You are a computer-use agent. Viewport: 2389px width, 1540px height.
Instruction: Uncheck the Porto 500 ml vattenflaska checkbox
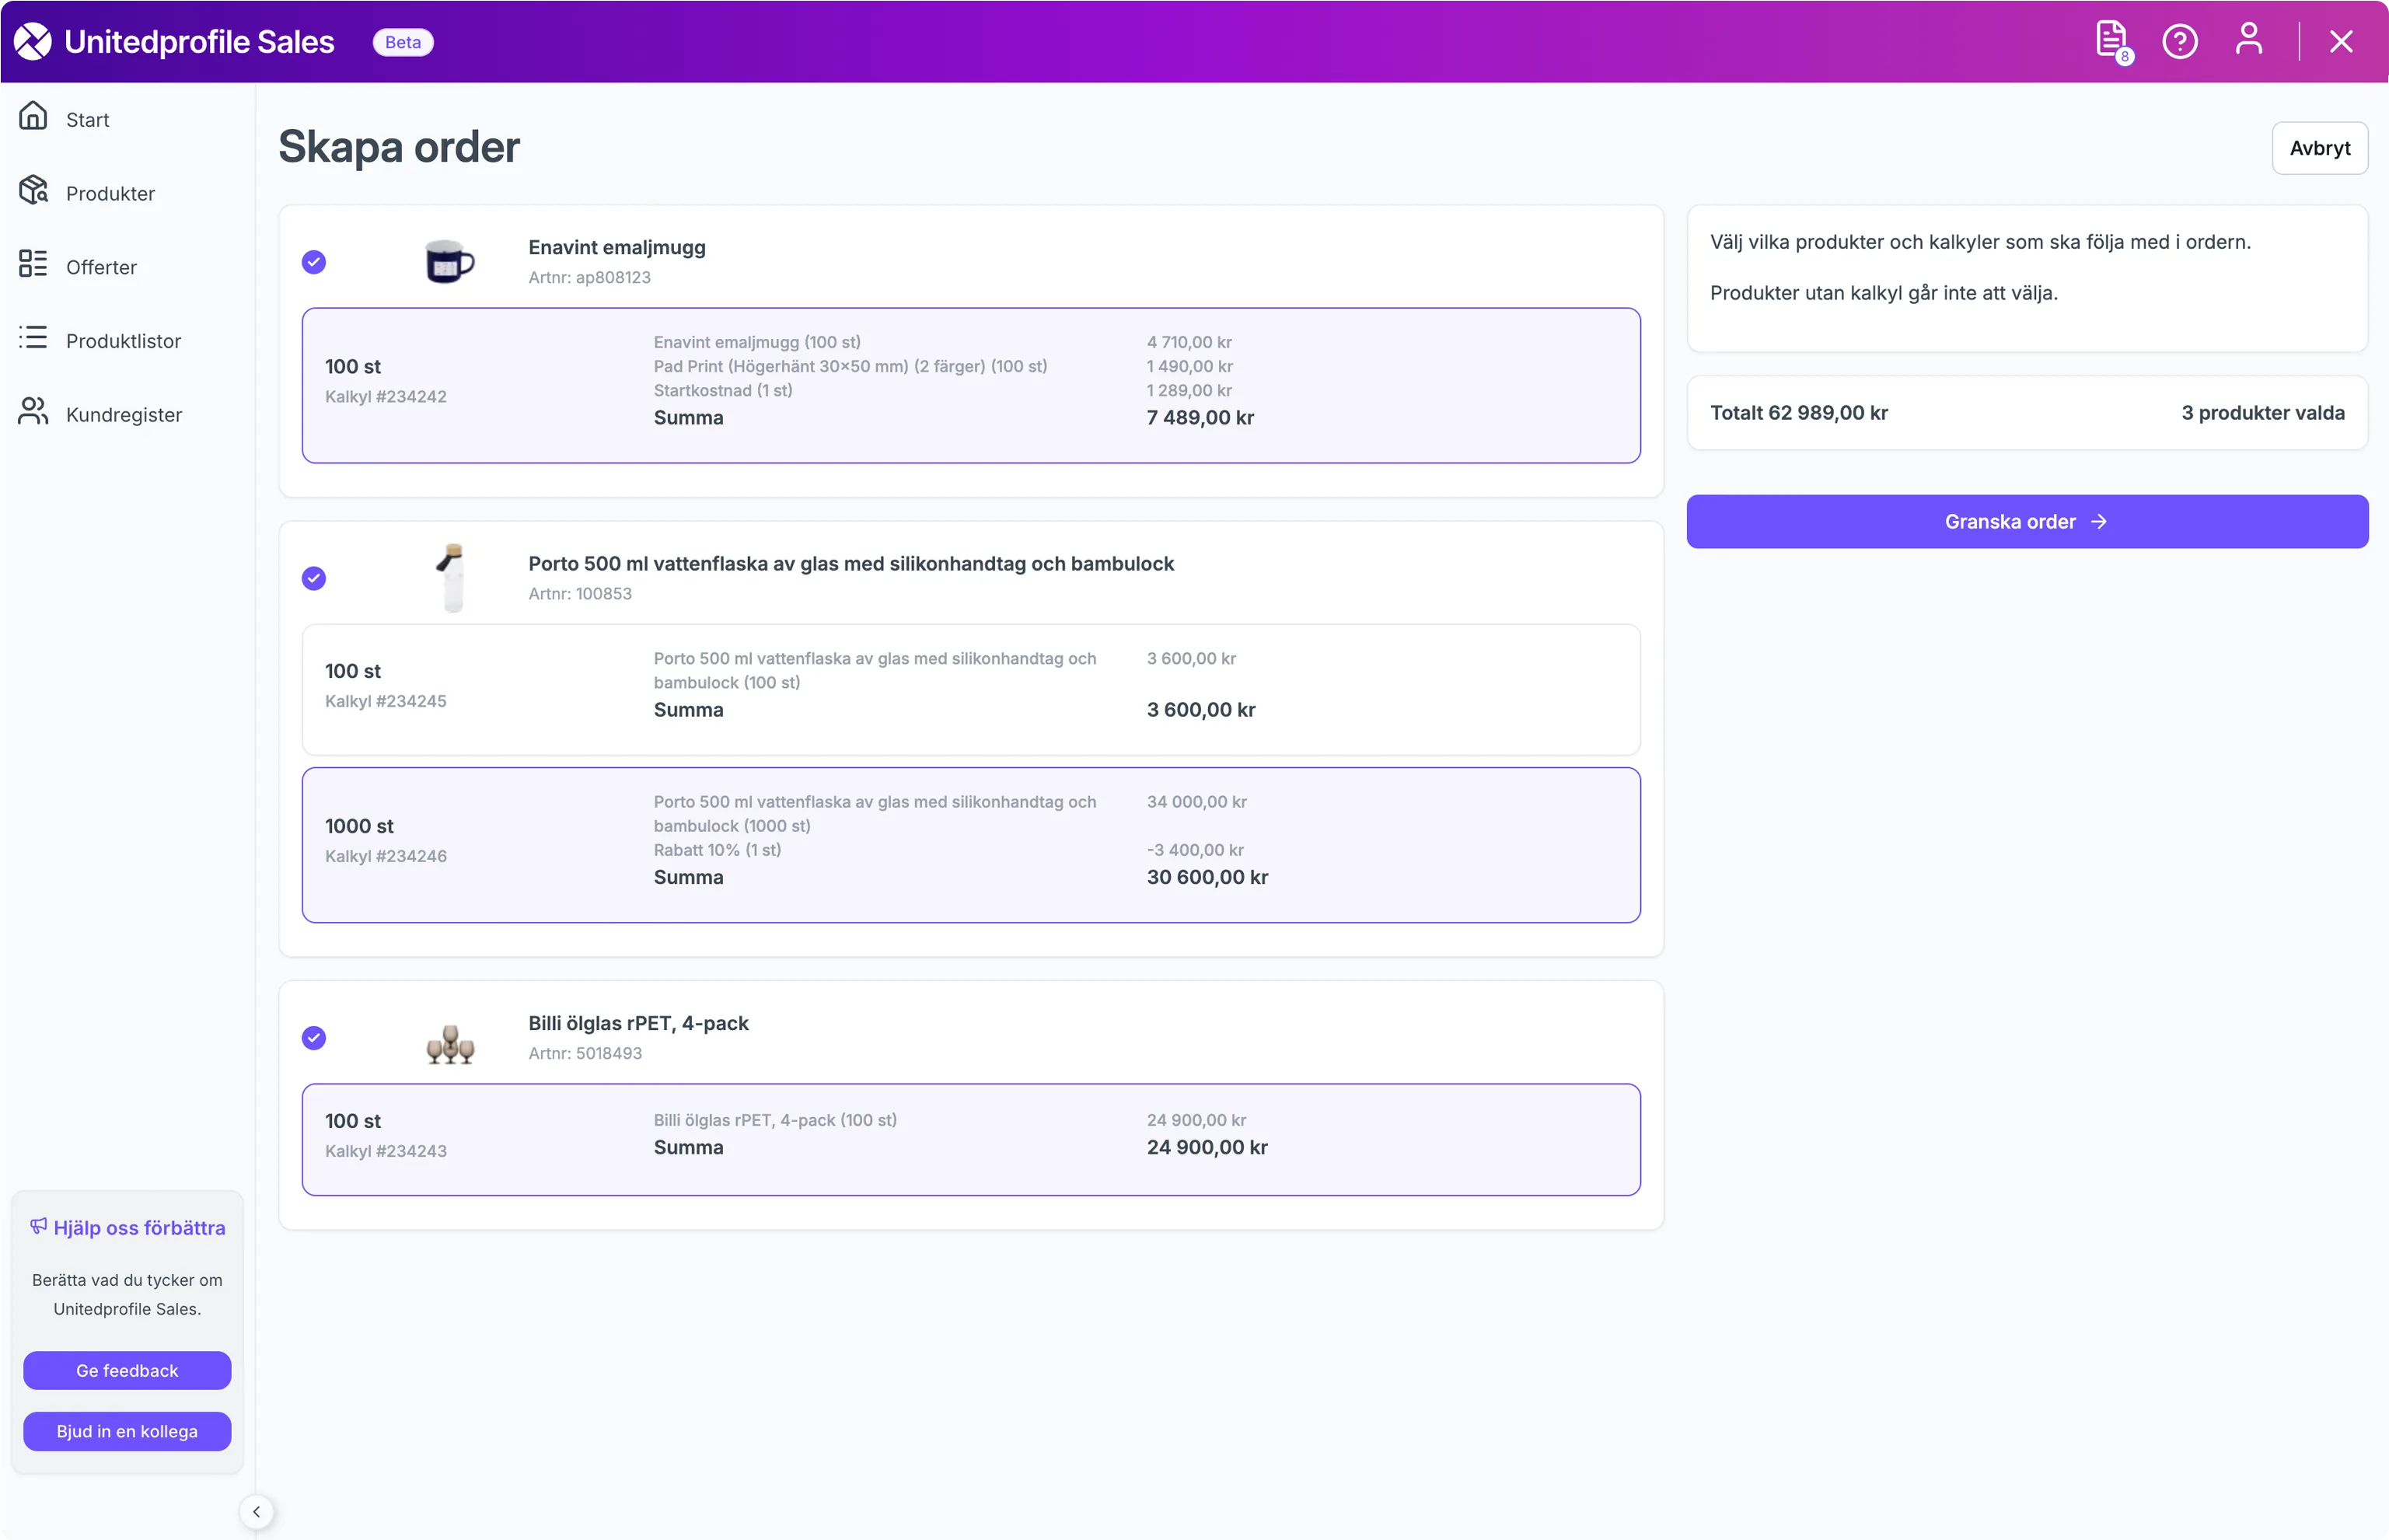tap(314, 578)
